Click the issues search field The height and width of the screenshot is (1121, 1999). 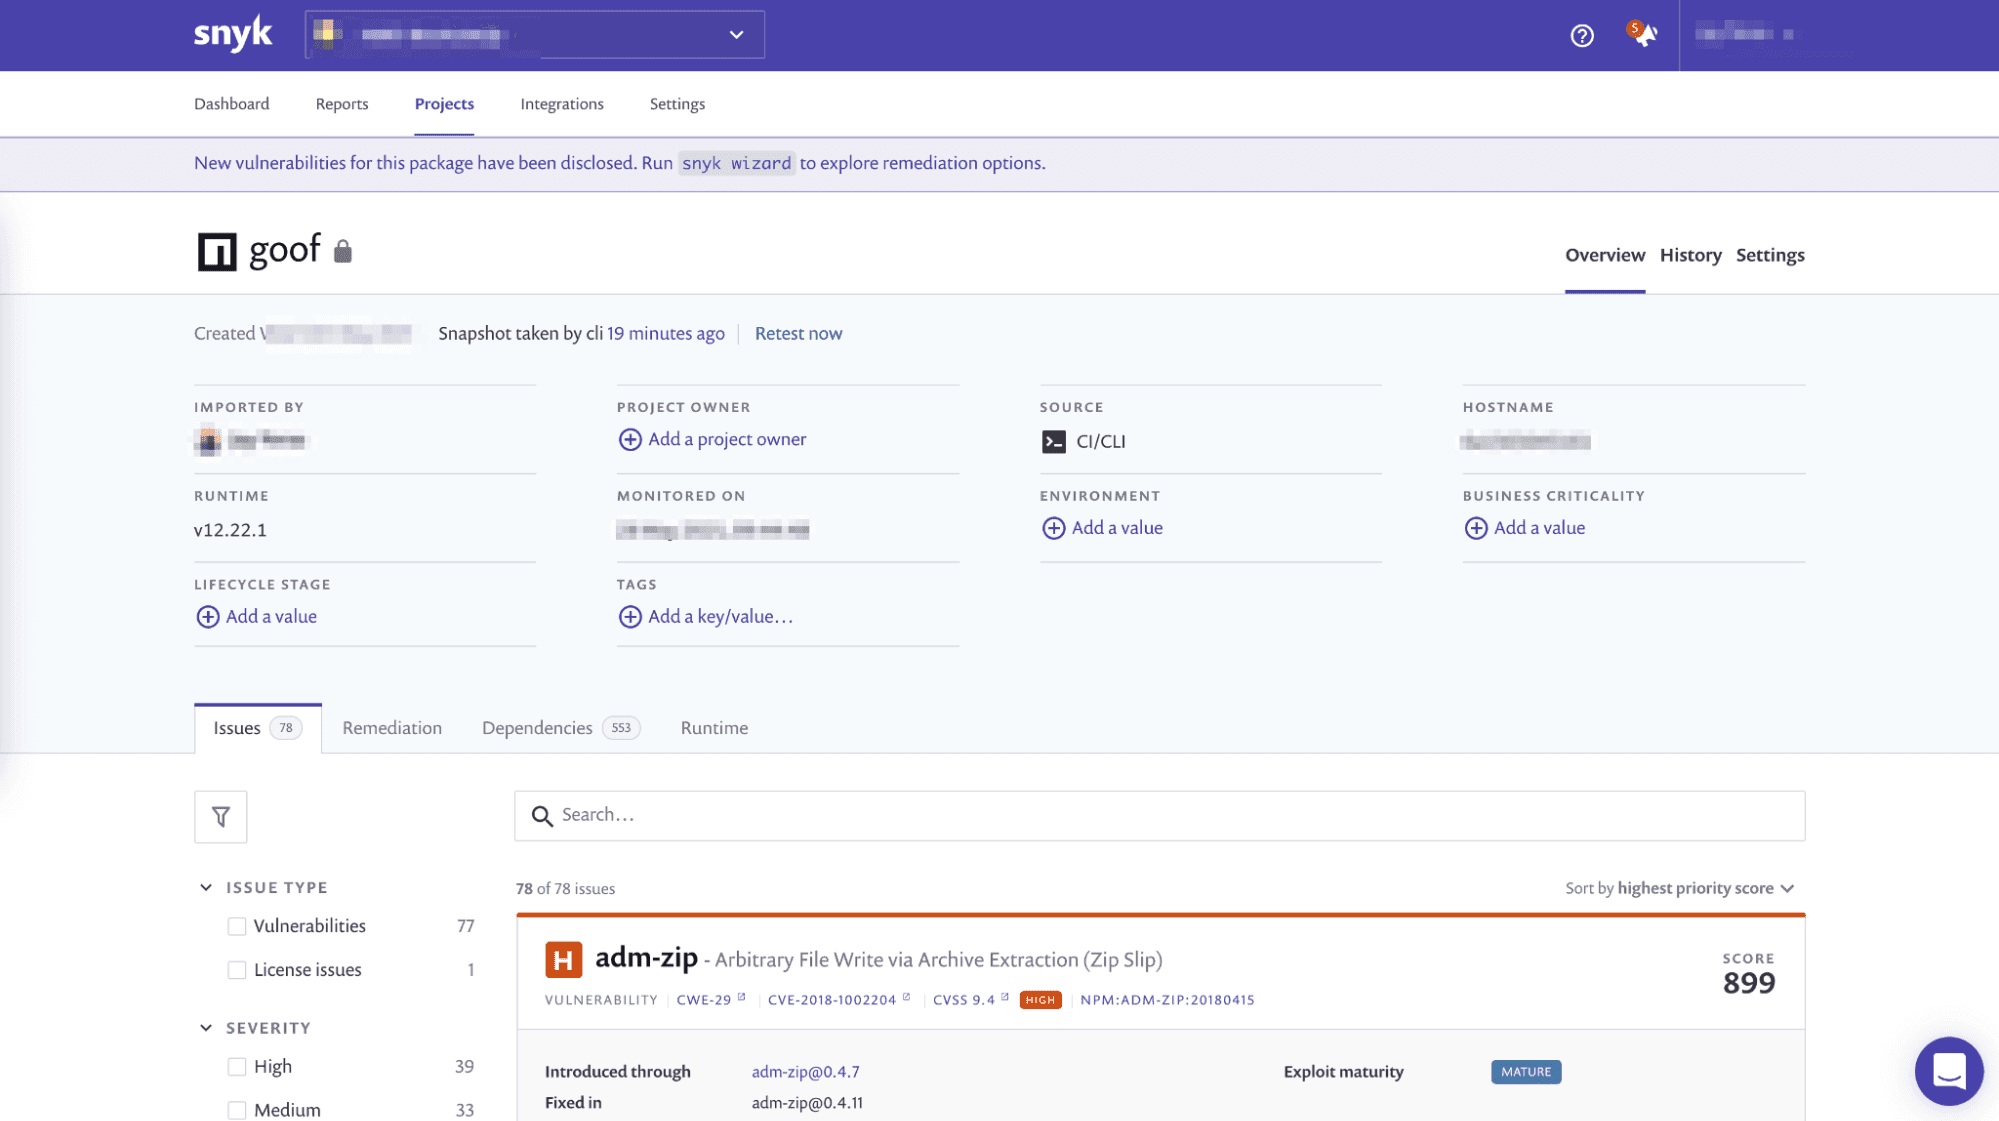[1160, 816]
